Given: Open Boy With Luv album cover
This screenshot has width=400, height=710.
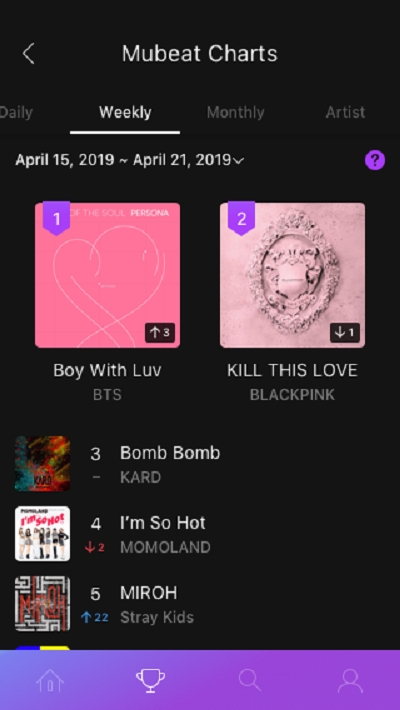Looking at the screenshot, I should coord(107,275).
